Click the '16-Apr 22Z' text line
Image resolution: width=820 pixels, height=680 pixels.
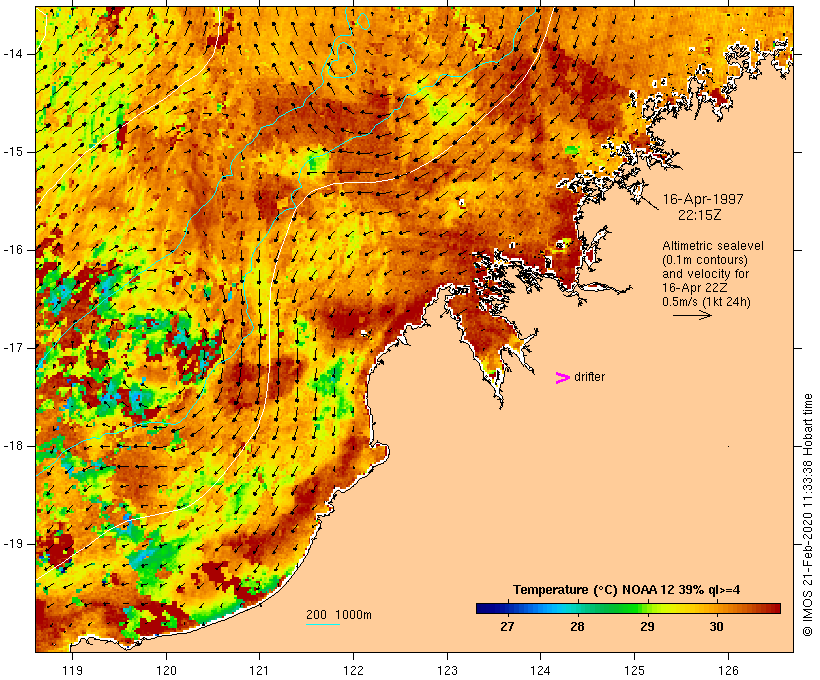[x=695, y=288]
